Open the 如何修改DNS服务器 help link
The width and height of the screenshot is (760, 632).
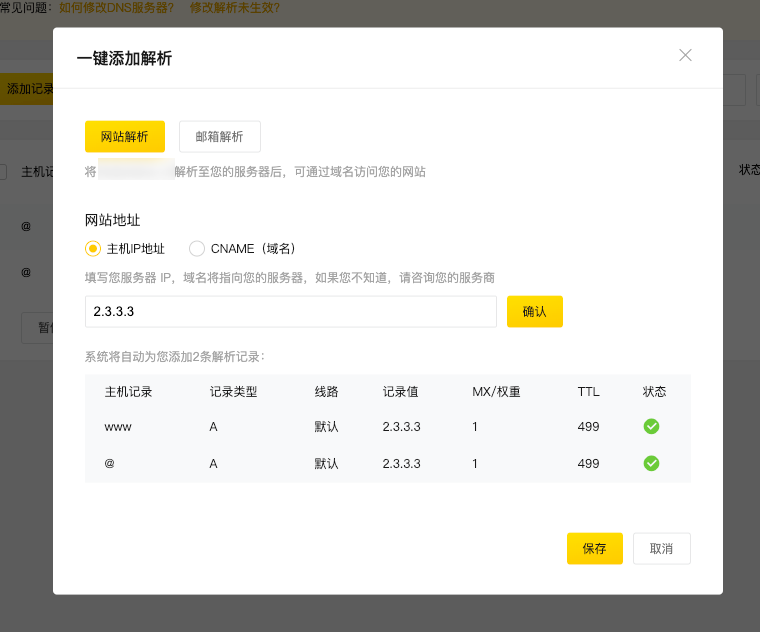pyautogui.click(x=116, y=8)
